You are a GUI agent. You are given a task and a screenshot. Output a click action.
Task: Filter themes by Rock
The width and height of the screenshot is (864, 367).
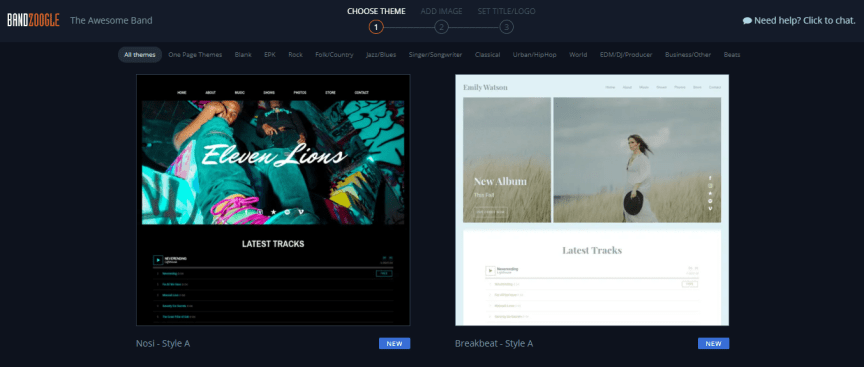[295, 55]
